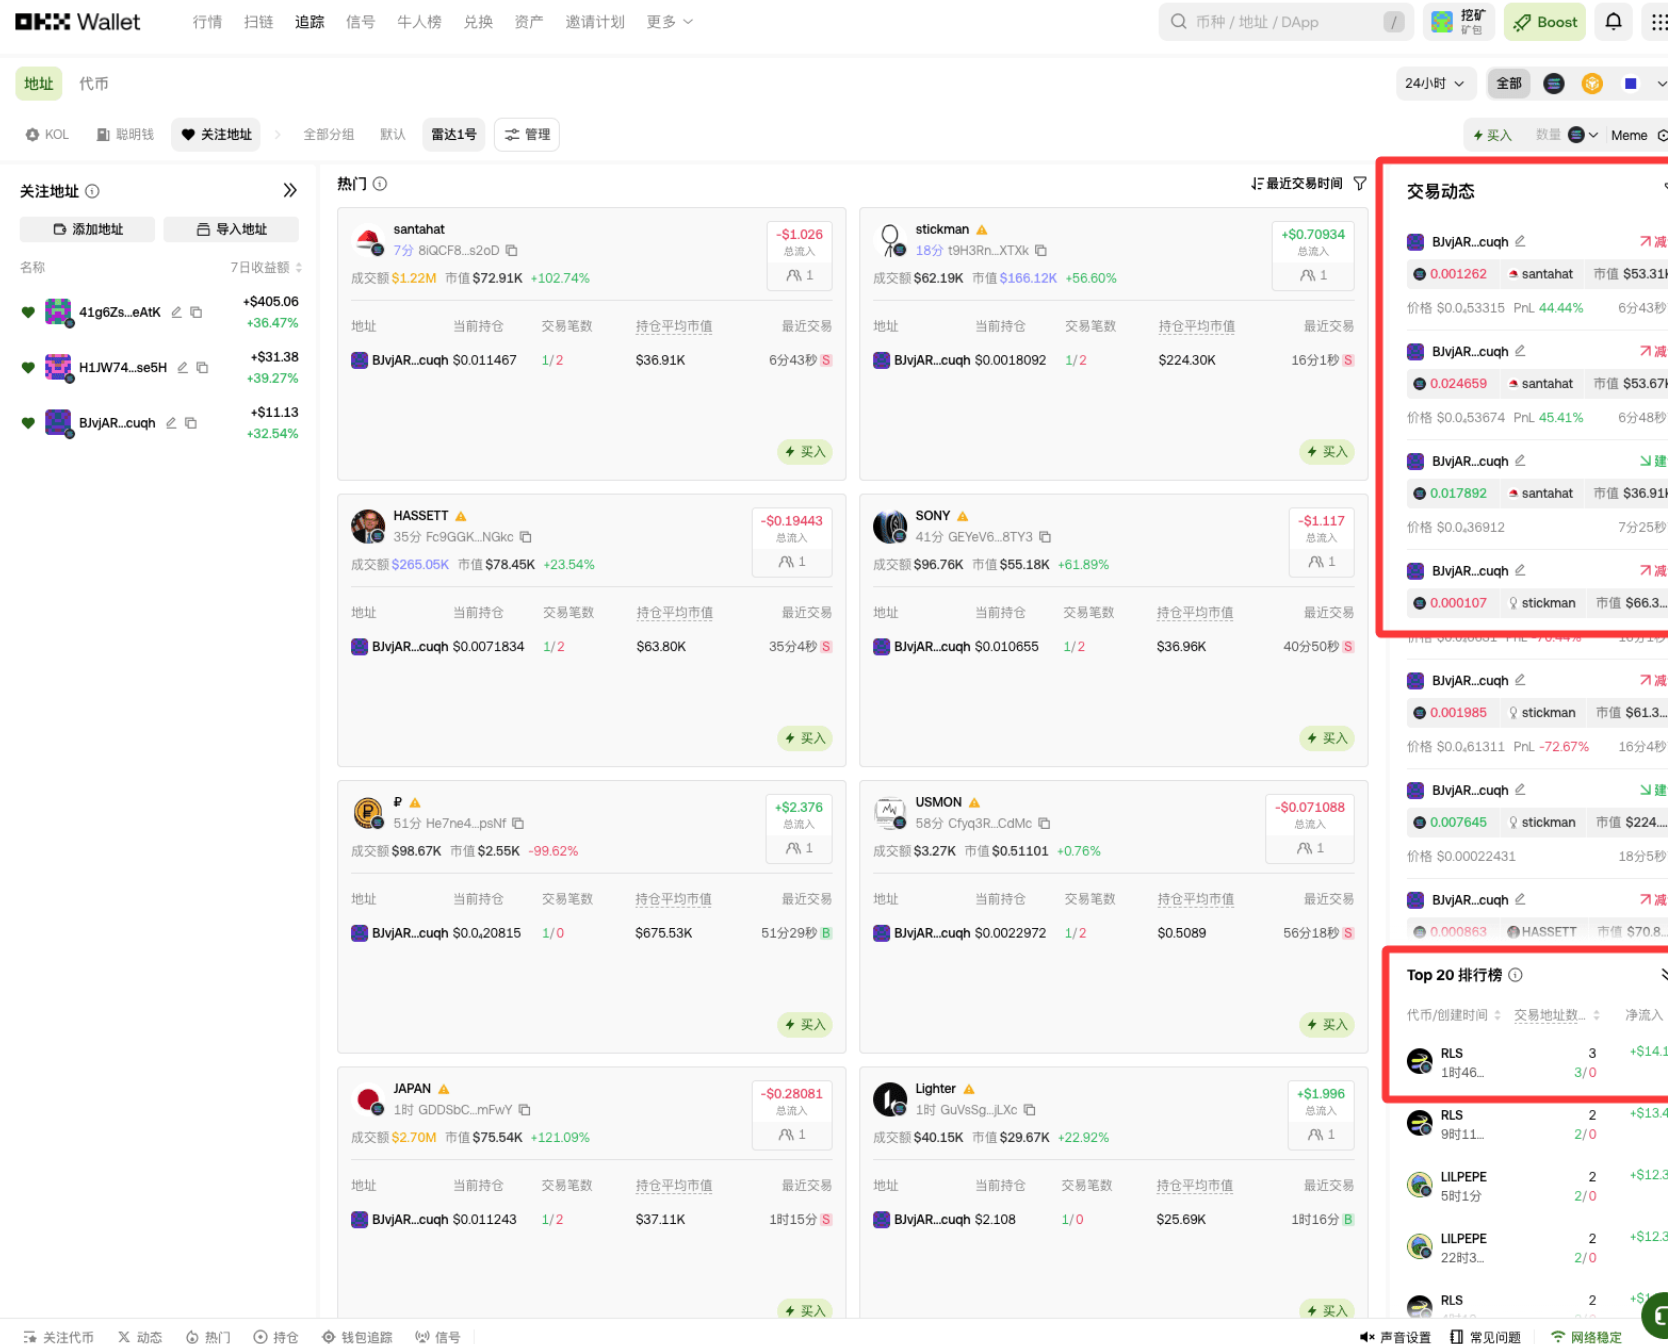The image size is (1668, 1344).
Task: Select the BNB chain filter icon
Action: 1592,84
